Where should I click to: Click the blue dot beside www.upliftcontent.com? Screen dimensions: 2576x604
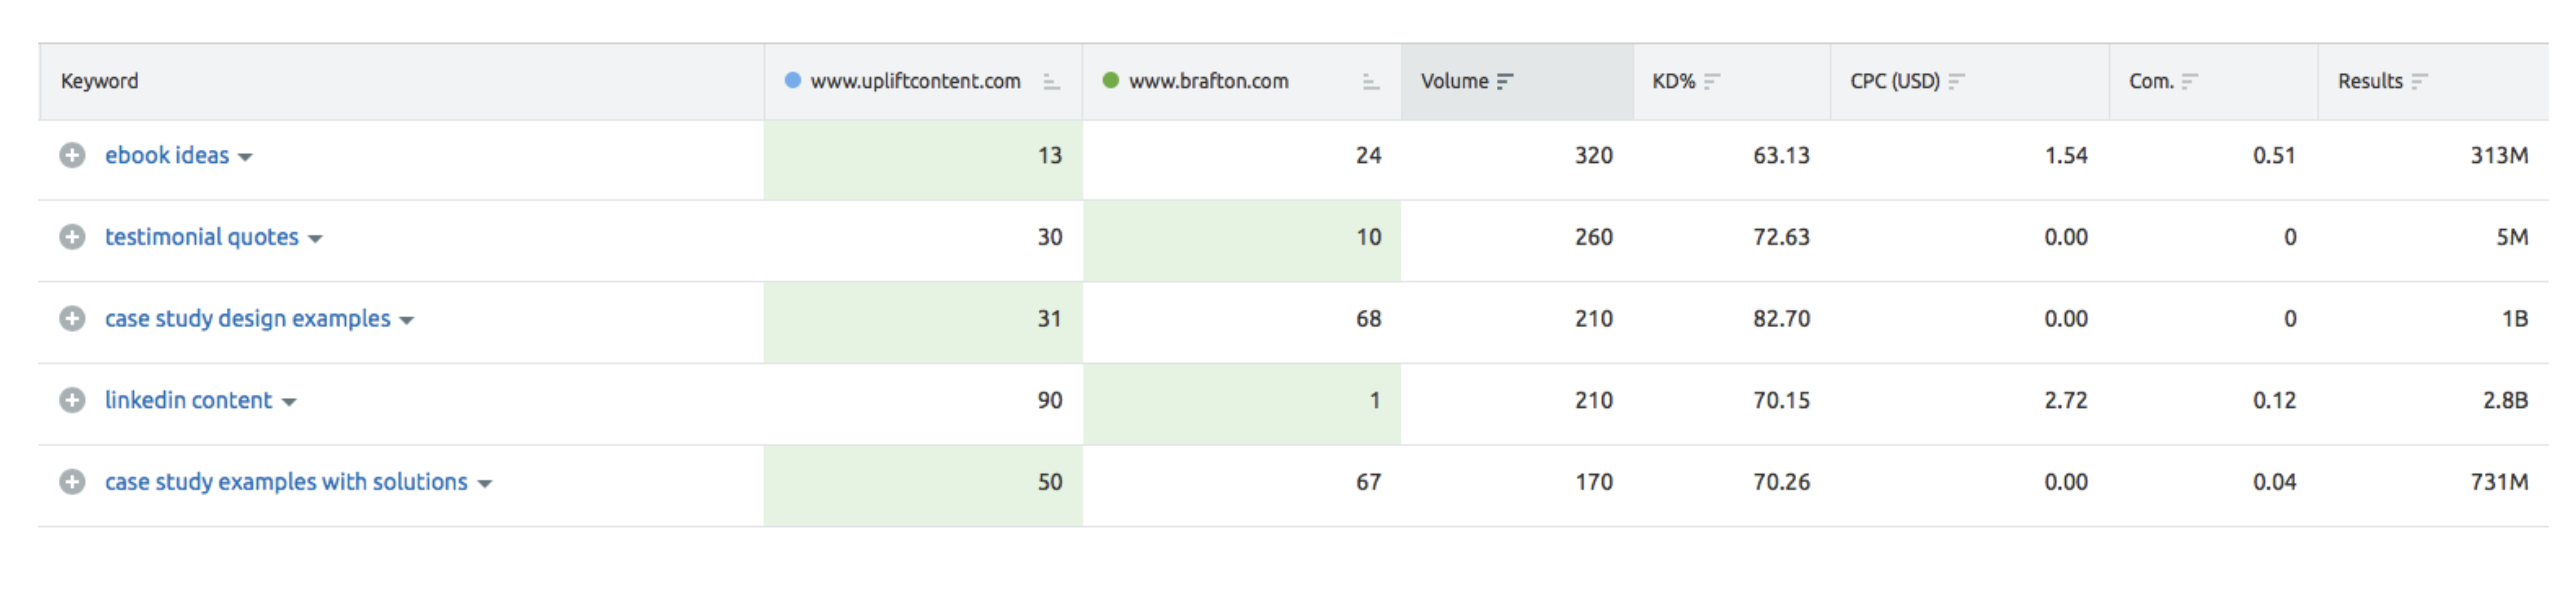[793, 80]
